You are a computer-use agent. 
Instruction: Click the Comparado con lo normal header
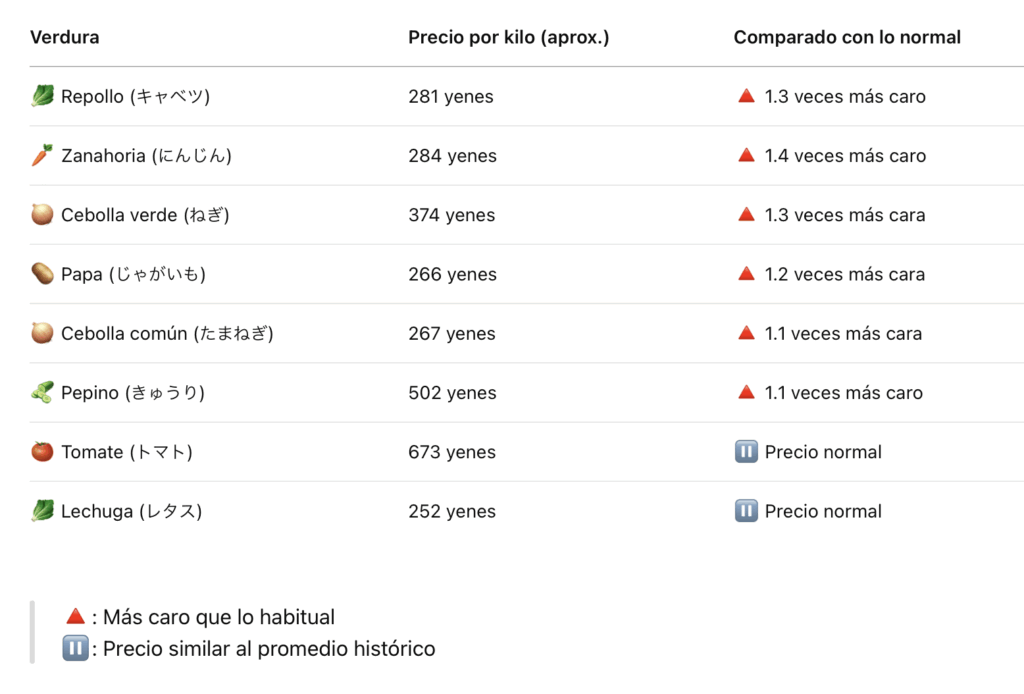point(847,37)
